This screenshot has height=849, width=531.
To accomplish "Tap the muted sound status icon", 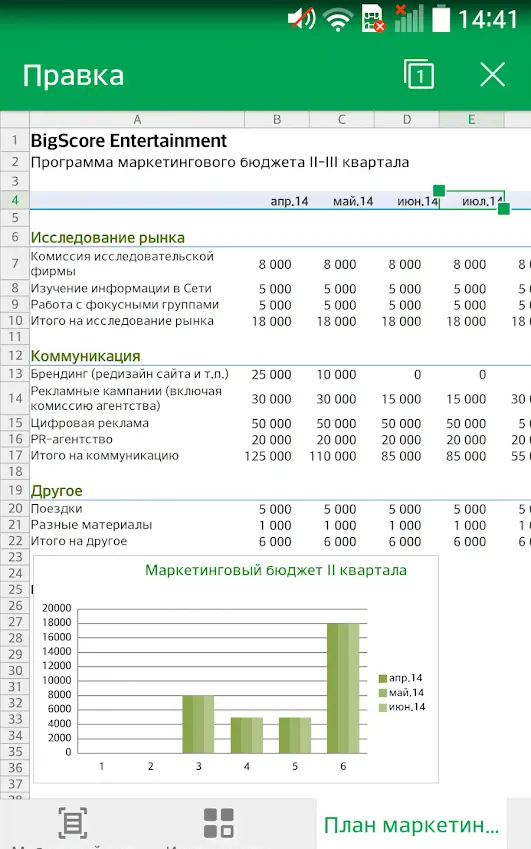I will click(x=301, y=19).
